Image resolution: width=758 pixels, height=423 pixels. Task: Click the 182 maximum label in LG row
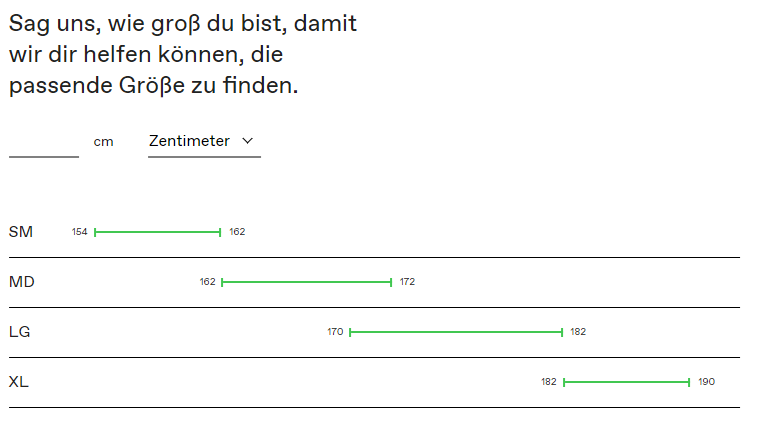(x=578, y=332)
